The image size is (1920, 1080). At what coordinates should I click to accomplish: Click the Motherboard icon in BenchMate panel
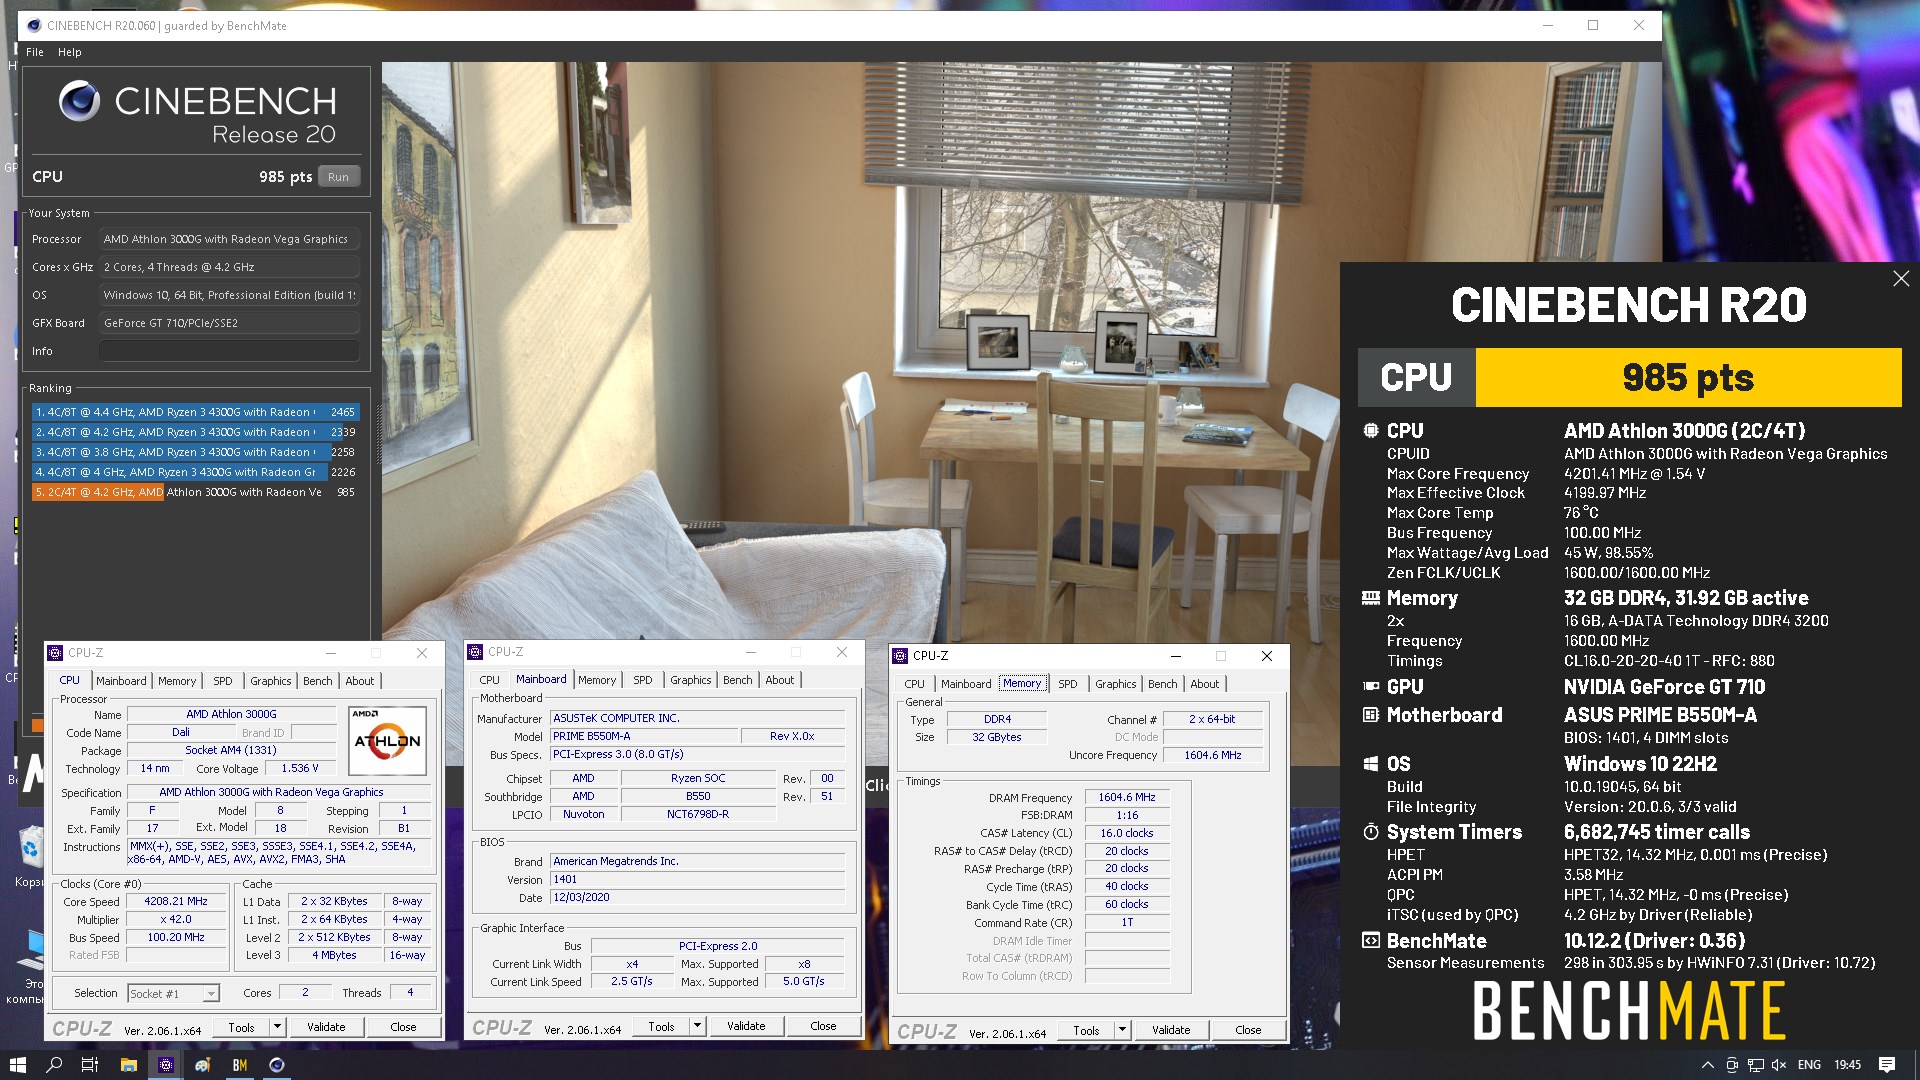point(1371,715)
